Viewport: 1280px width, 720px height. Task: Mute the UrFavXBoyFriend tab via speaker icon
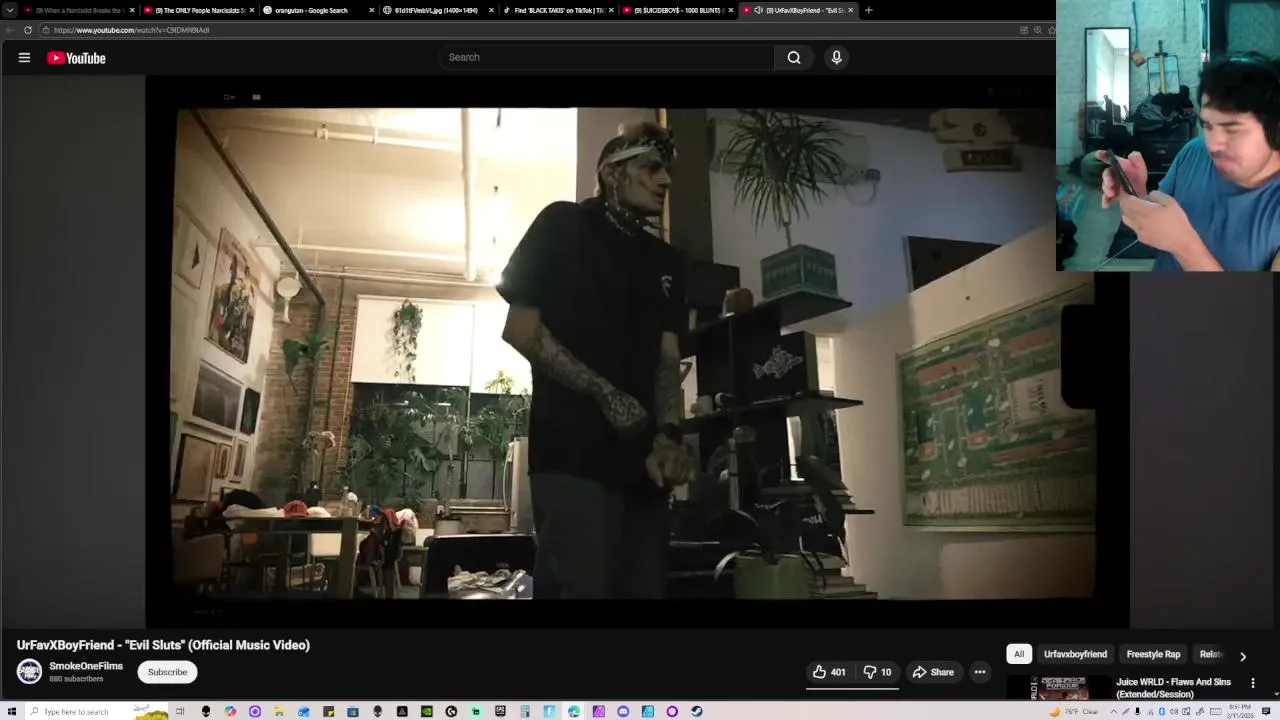[x=758, y=10]
